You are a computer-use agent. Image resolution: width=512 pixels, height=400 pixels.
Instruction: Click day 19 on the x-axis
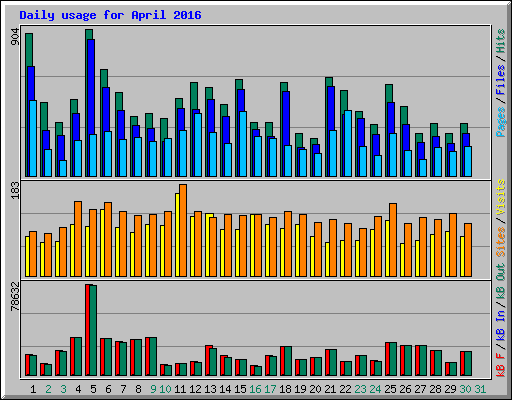300,389
